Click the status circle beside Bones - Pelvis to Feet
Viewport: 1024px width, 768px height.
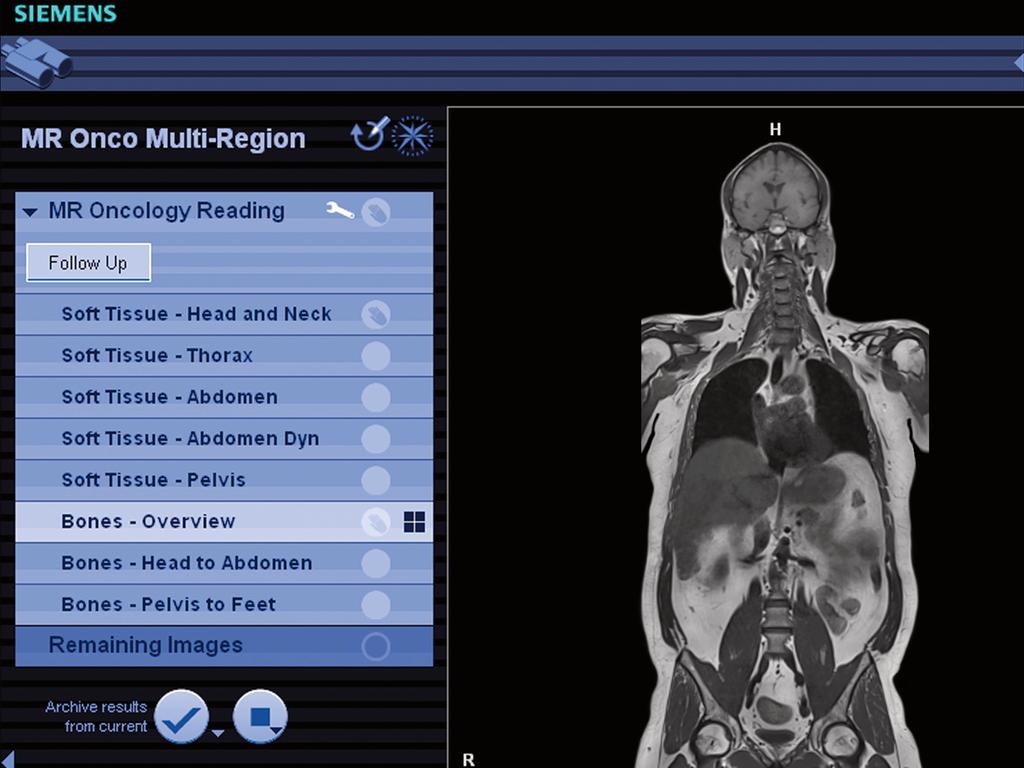pos(378,604)
